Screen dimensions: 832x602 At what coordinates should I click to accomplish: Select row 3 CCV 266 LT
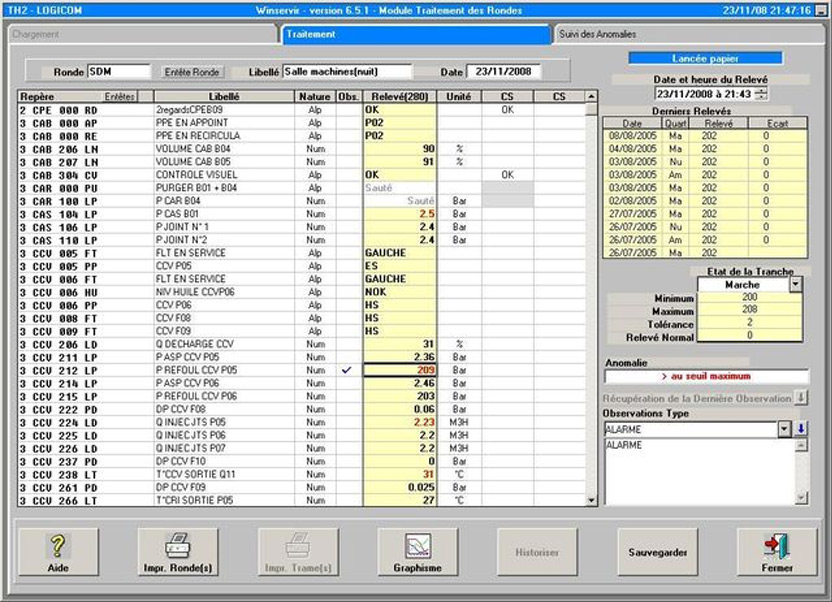(301, 500)
